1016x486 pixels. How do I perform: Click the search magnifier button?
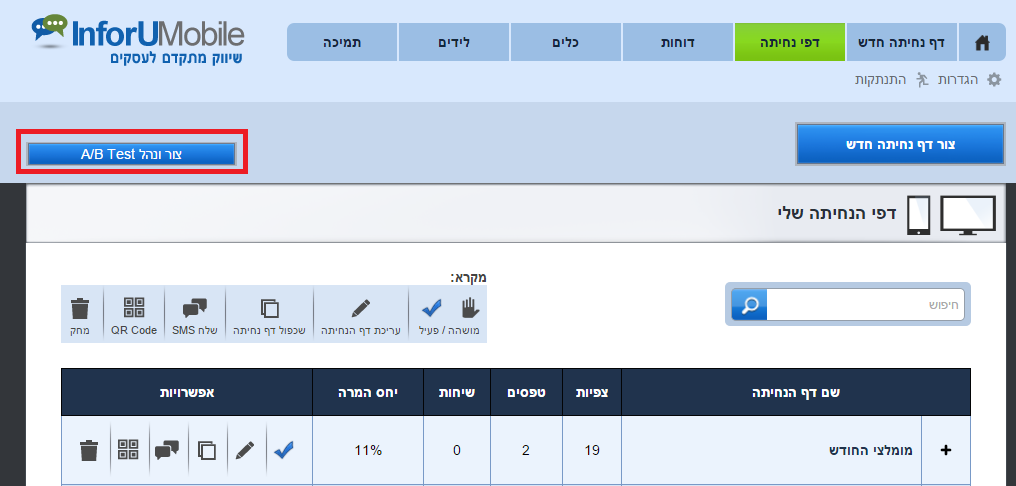749,305
